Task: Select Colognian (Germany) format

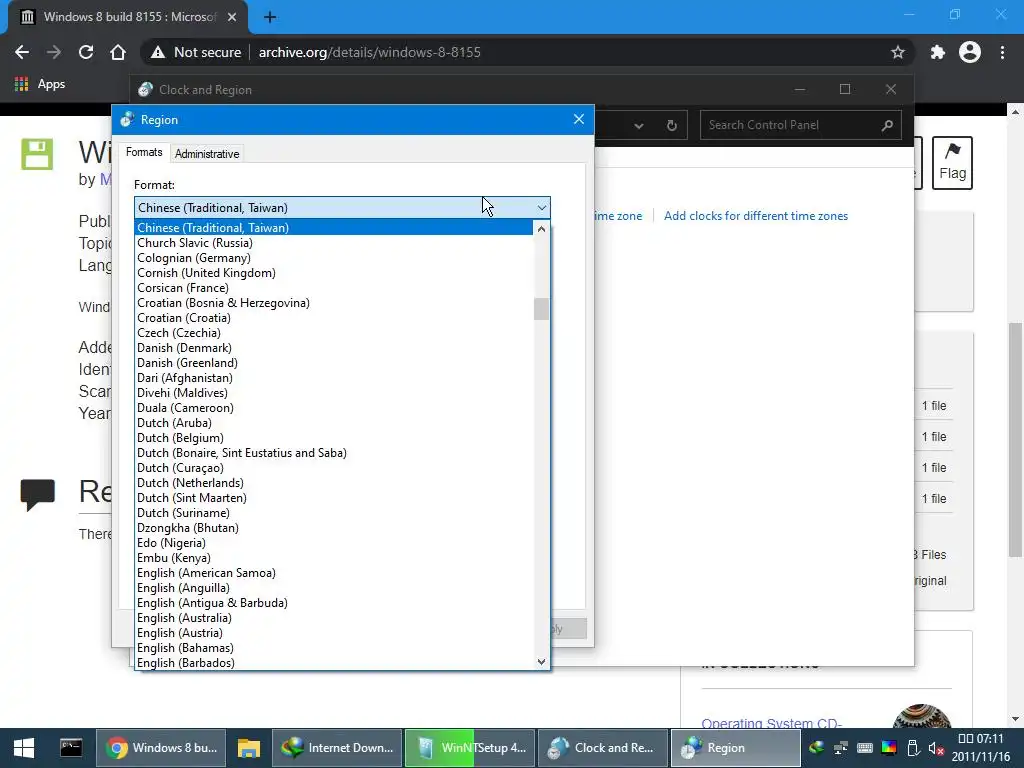Action: [x=333, y=258]
